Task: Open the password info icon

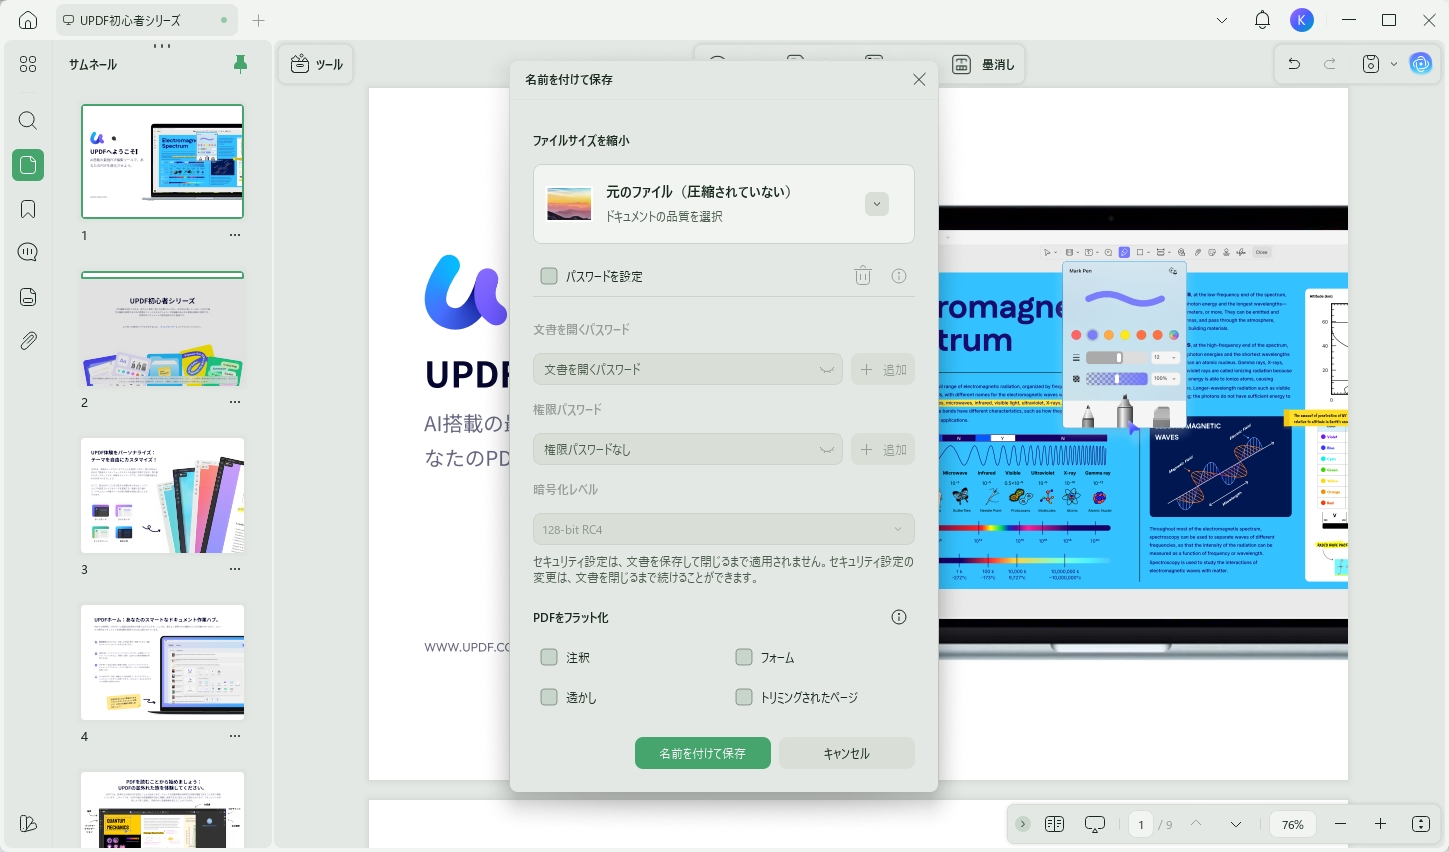Action: tap(899, 276)
